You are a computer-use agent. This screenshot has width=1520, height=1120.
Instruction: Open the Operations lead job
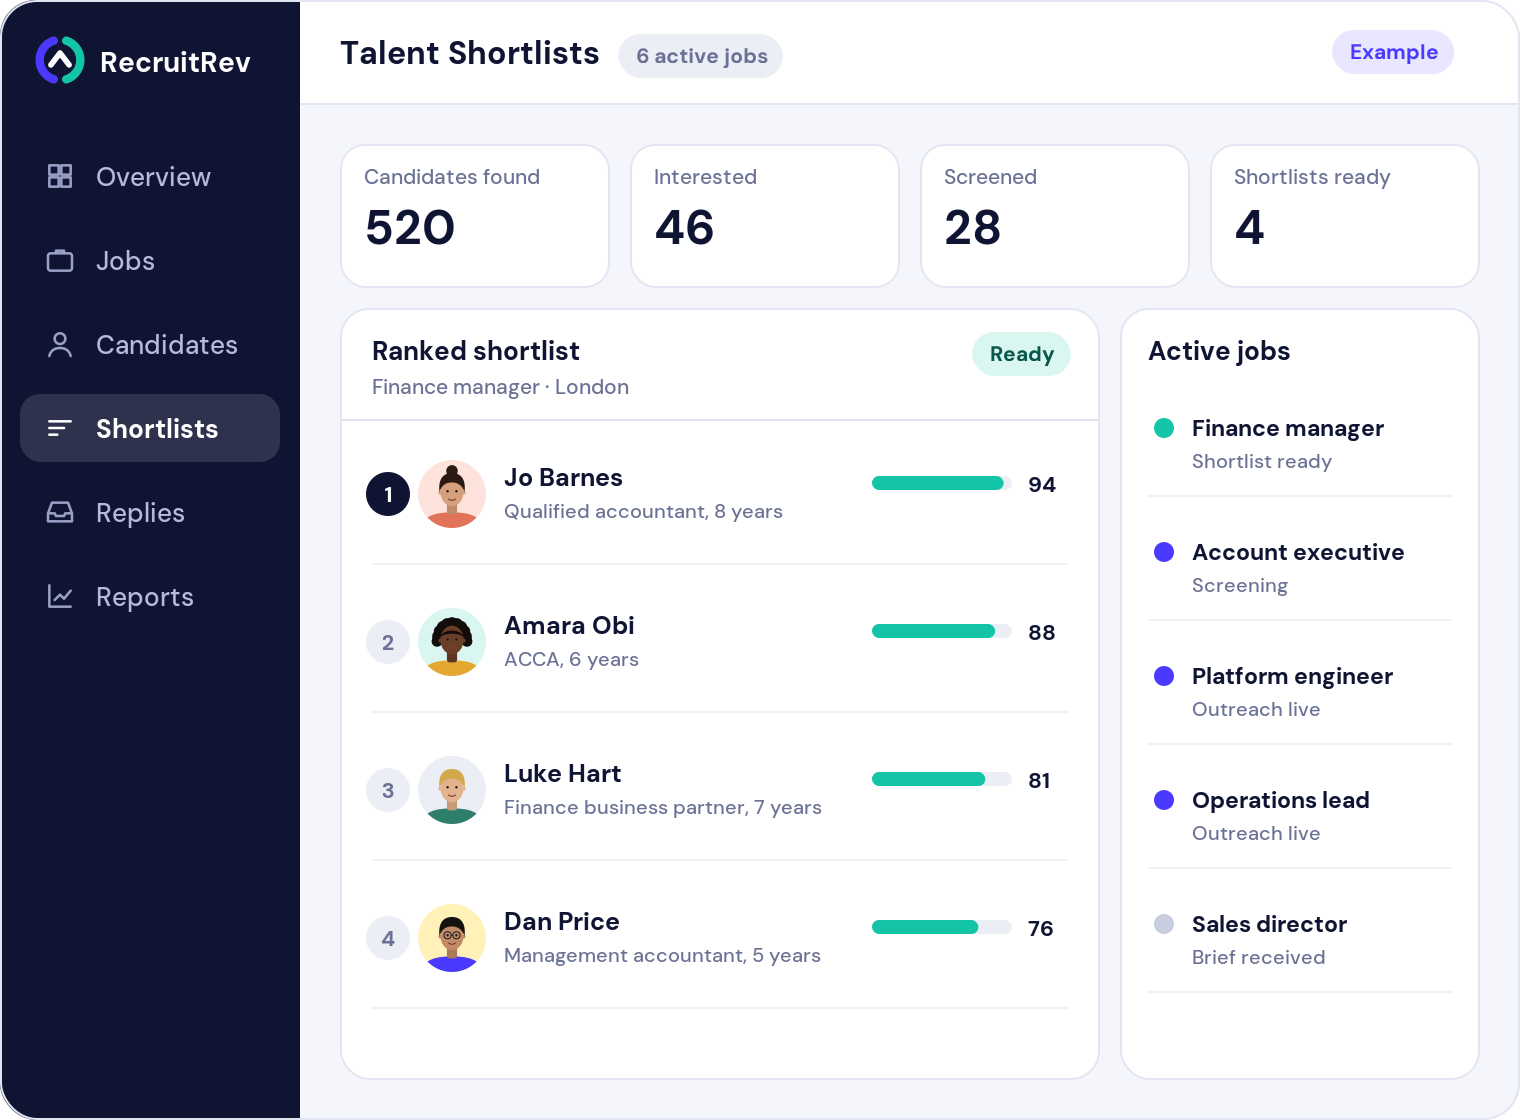click(1300, 816)
